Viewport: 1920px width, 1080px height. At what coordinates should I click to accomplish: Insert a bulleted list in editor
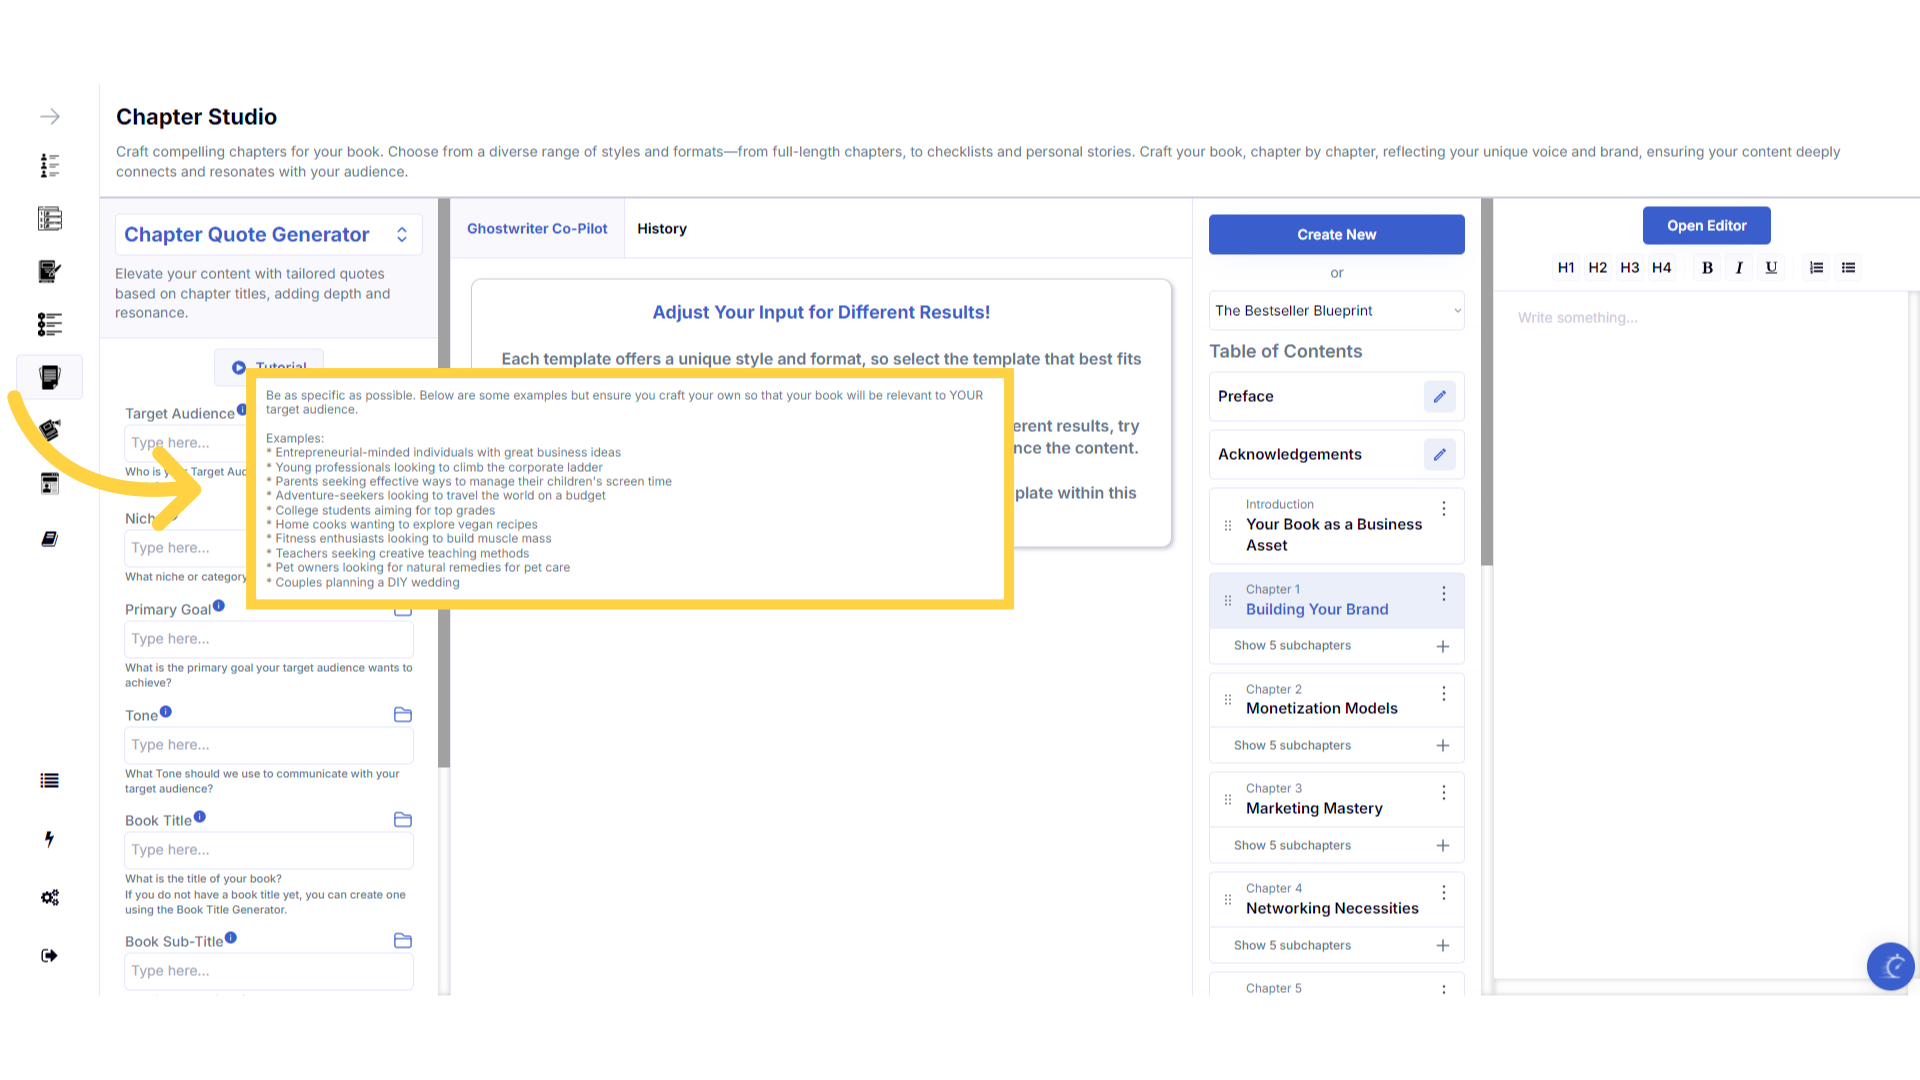coord(1848,268)
